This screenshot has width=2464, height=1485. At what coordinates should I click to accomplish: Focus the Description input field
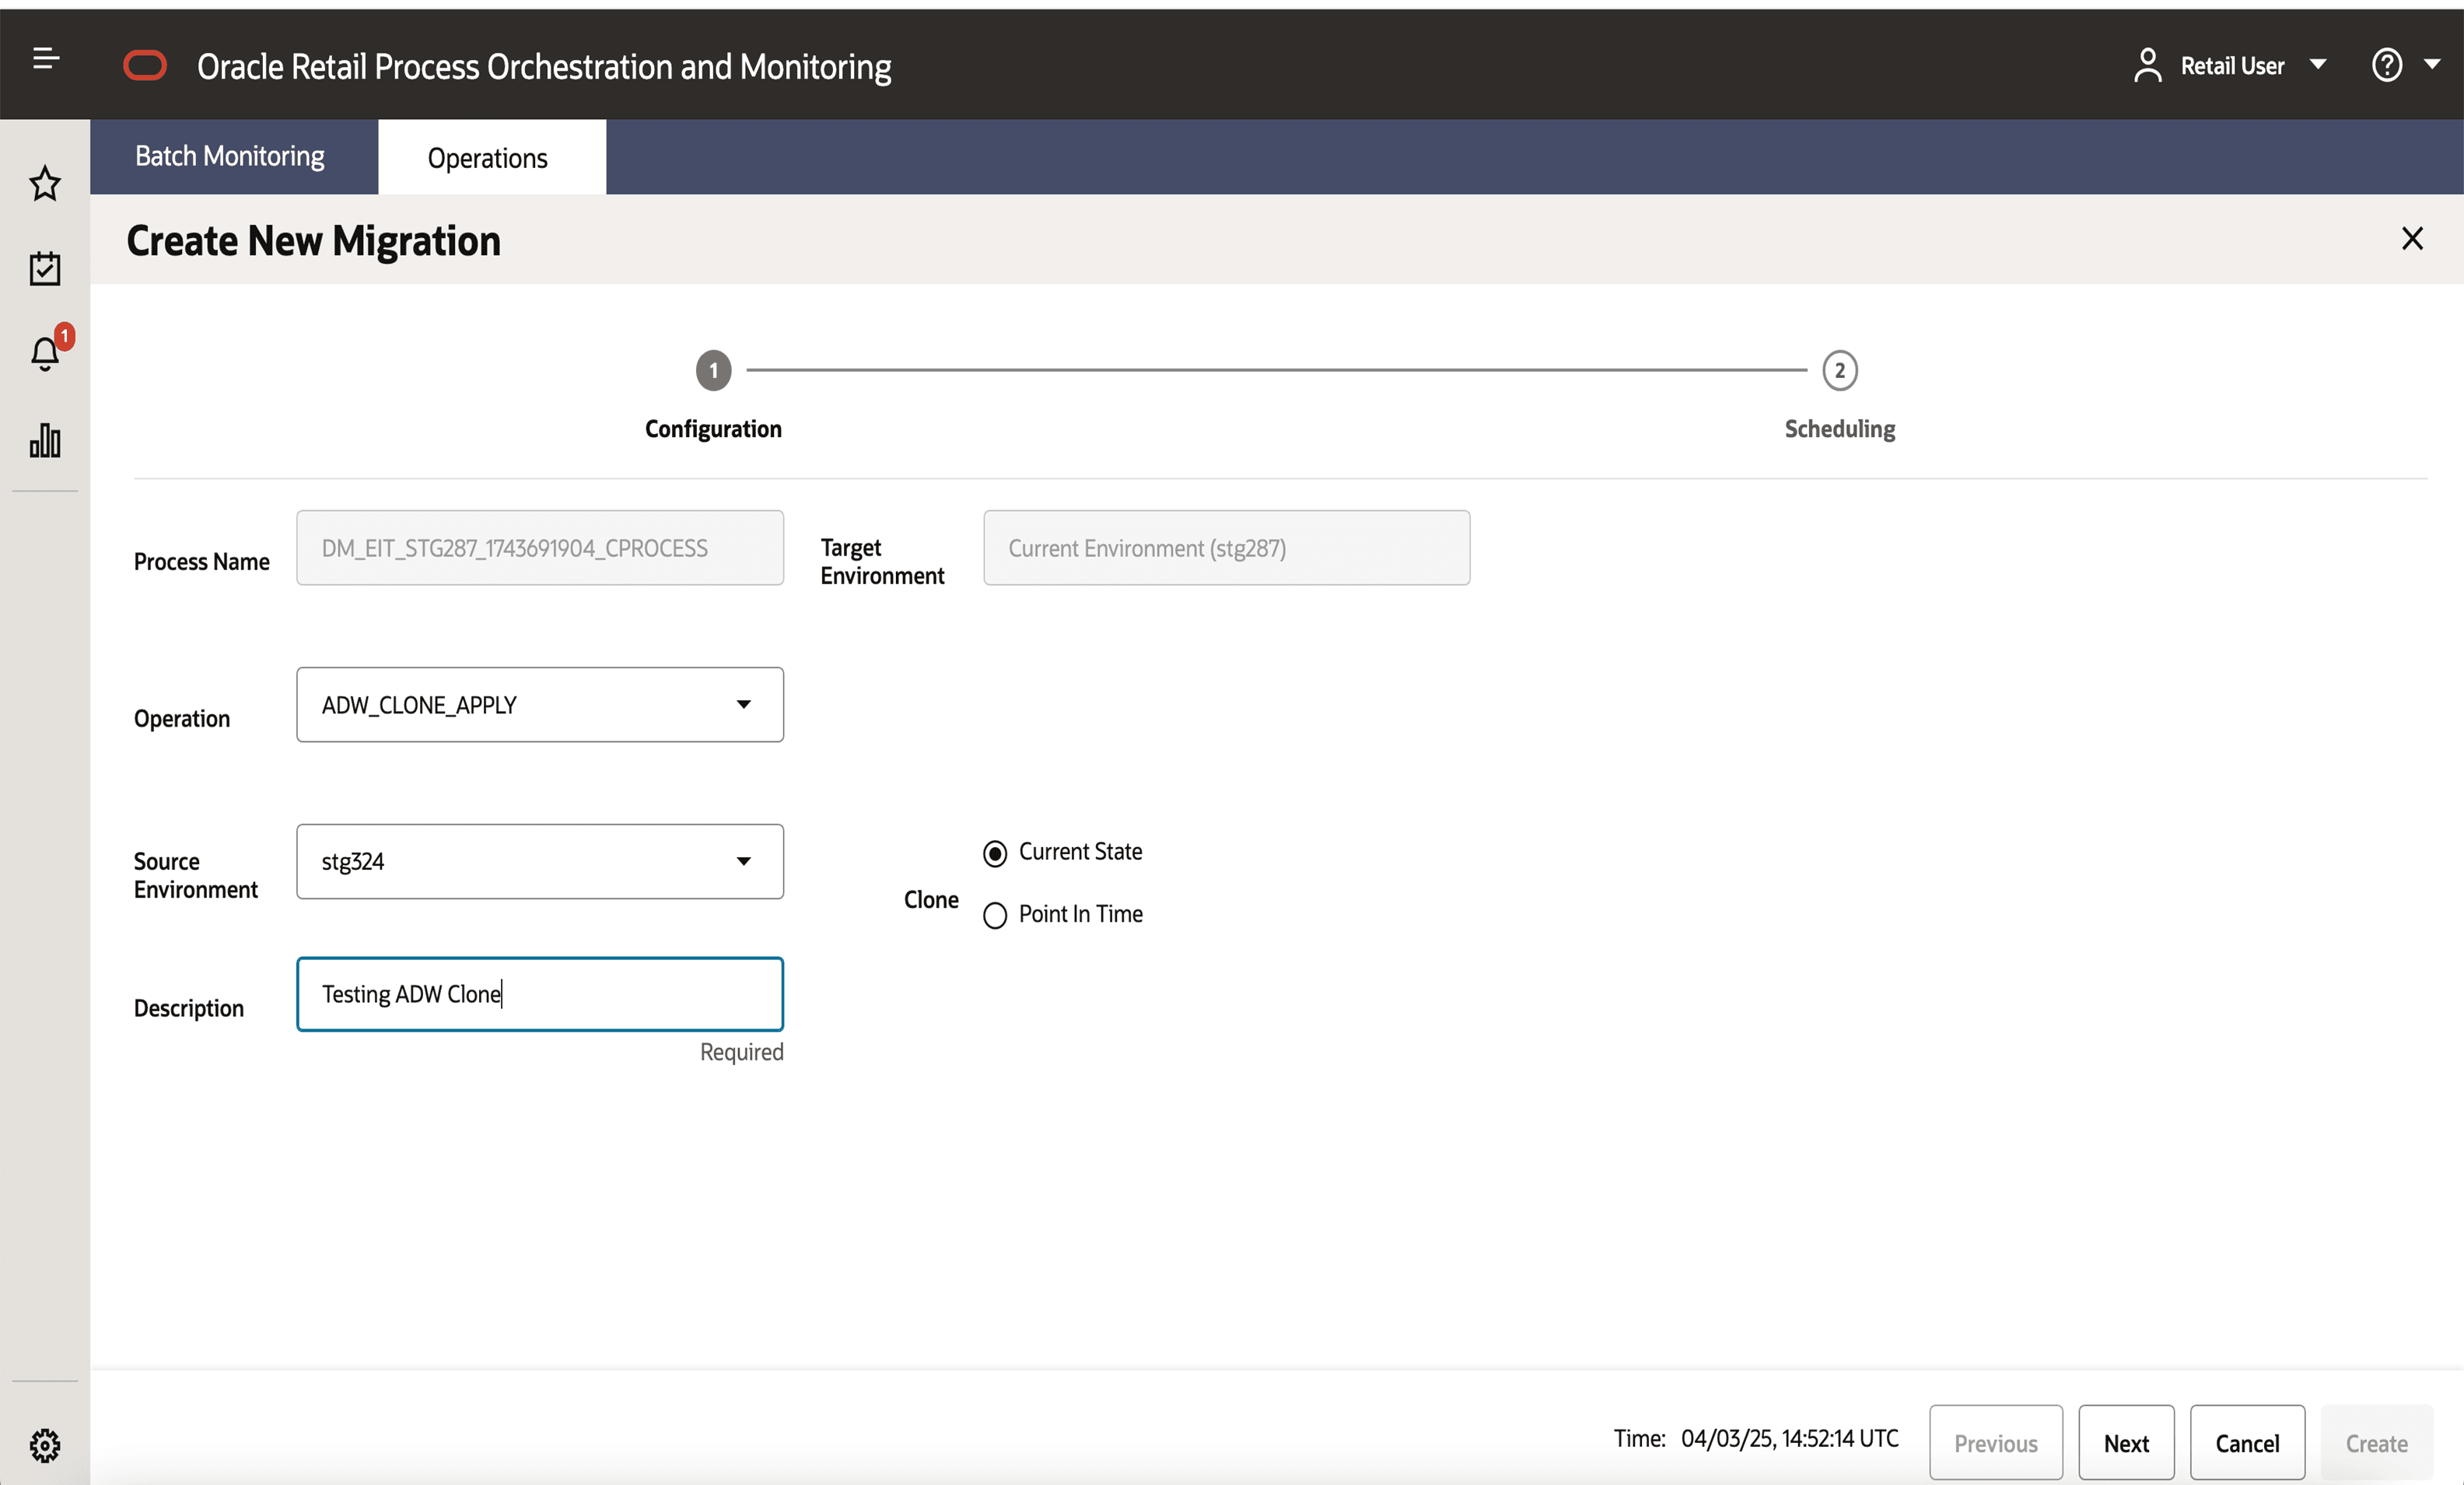tap(540, 994)
